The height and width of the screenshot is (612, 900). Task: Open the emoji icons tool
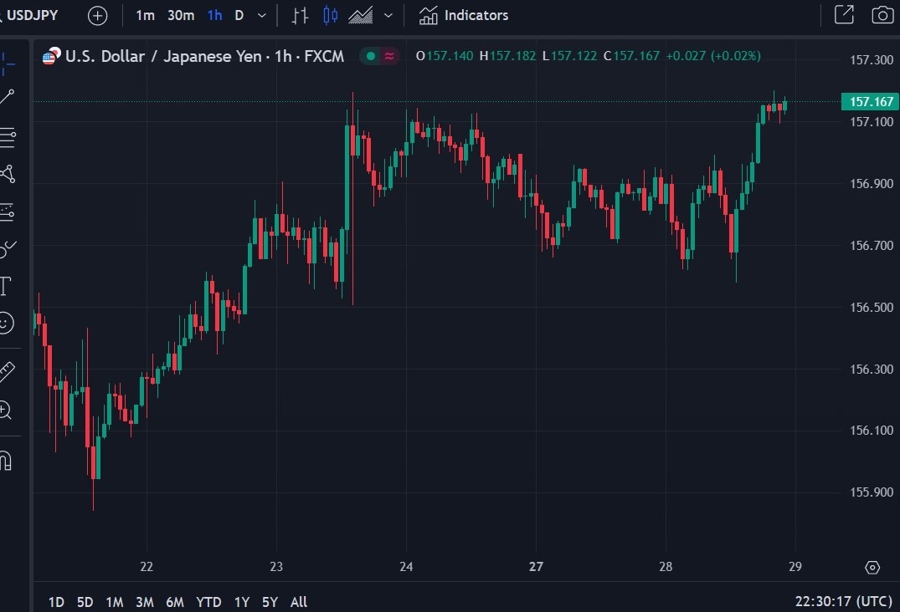coord(6,323)
